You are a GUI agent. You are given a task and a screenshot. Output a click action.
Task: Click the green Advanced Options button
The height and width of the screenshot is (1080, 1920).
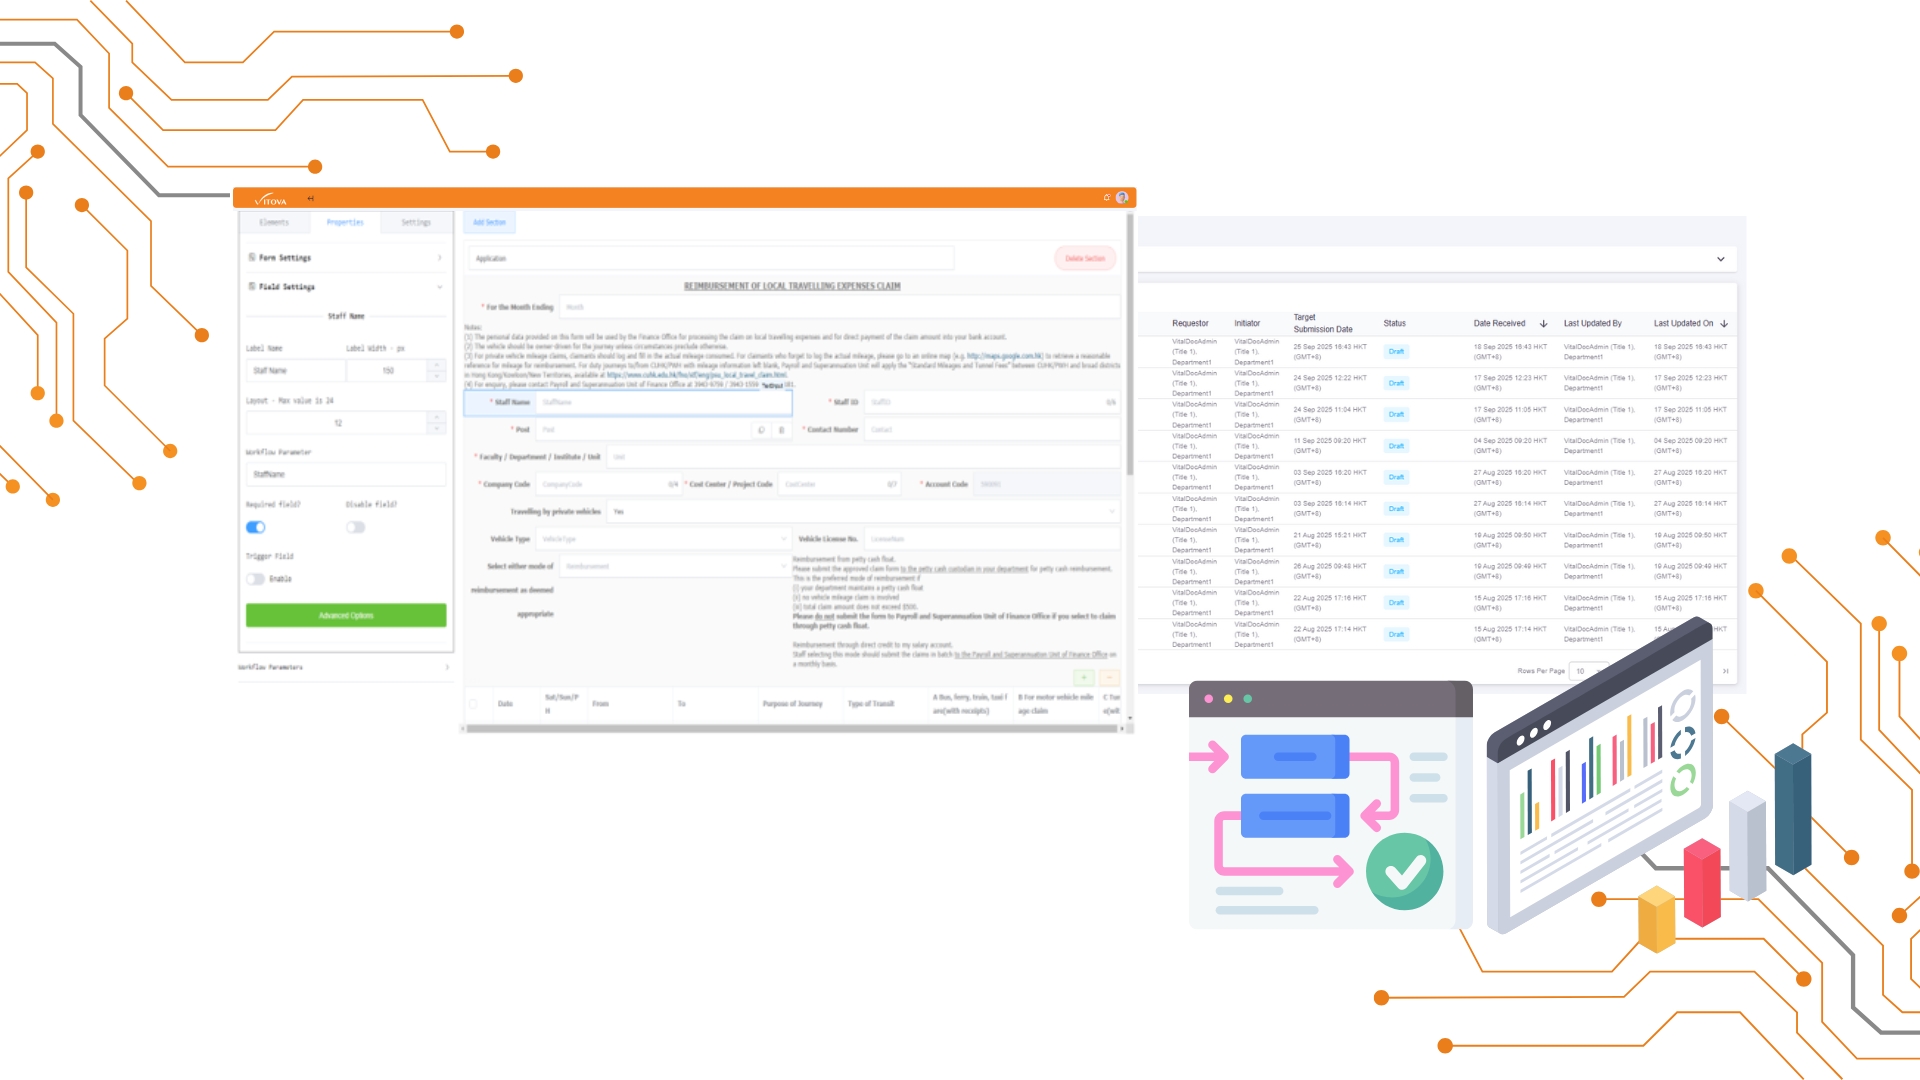tap(346, 616)
